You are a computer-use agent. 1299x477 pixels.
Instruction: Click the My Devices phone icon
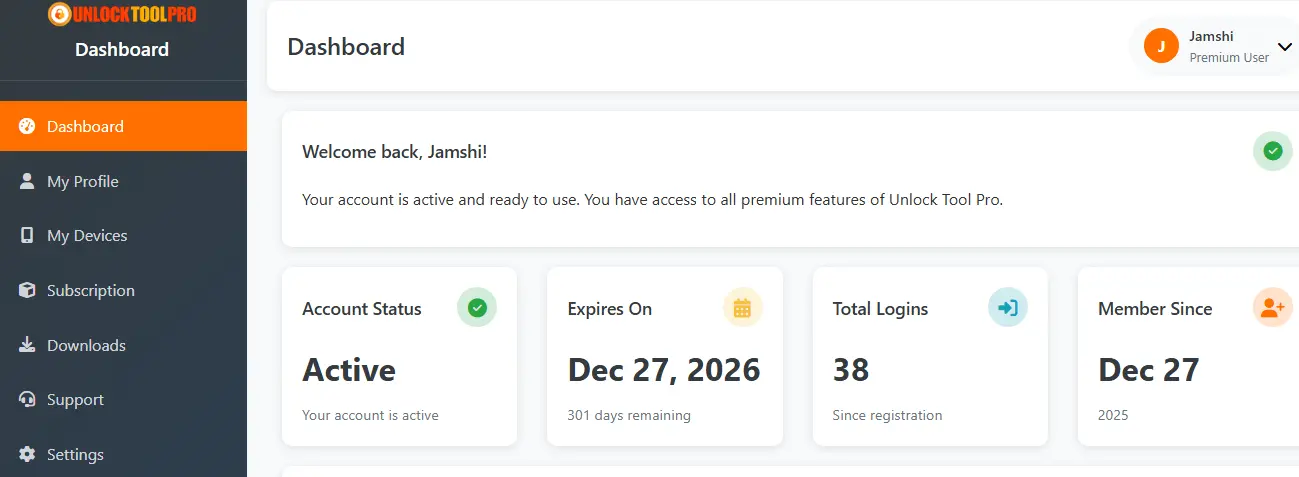[27, 236]
